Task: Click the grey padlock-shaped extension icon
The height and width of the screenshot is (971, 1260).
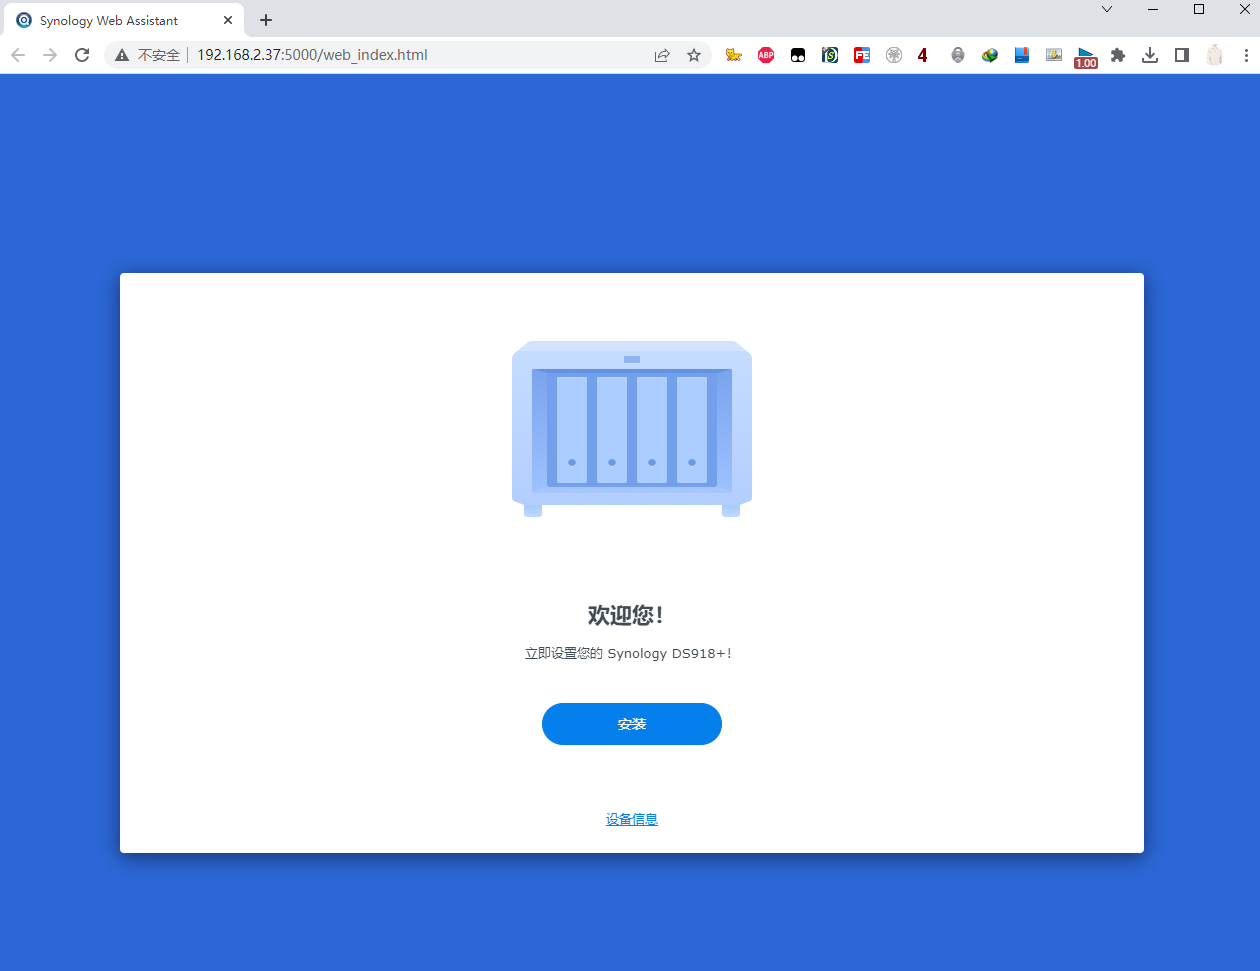Action: point(958,55)
